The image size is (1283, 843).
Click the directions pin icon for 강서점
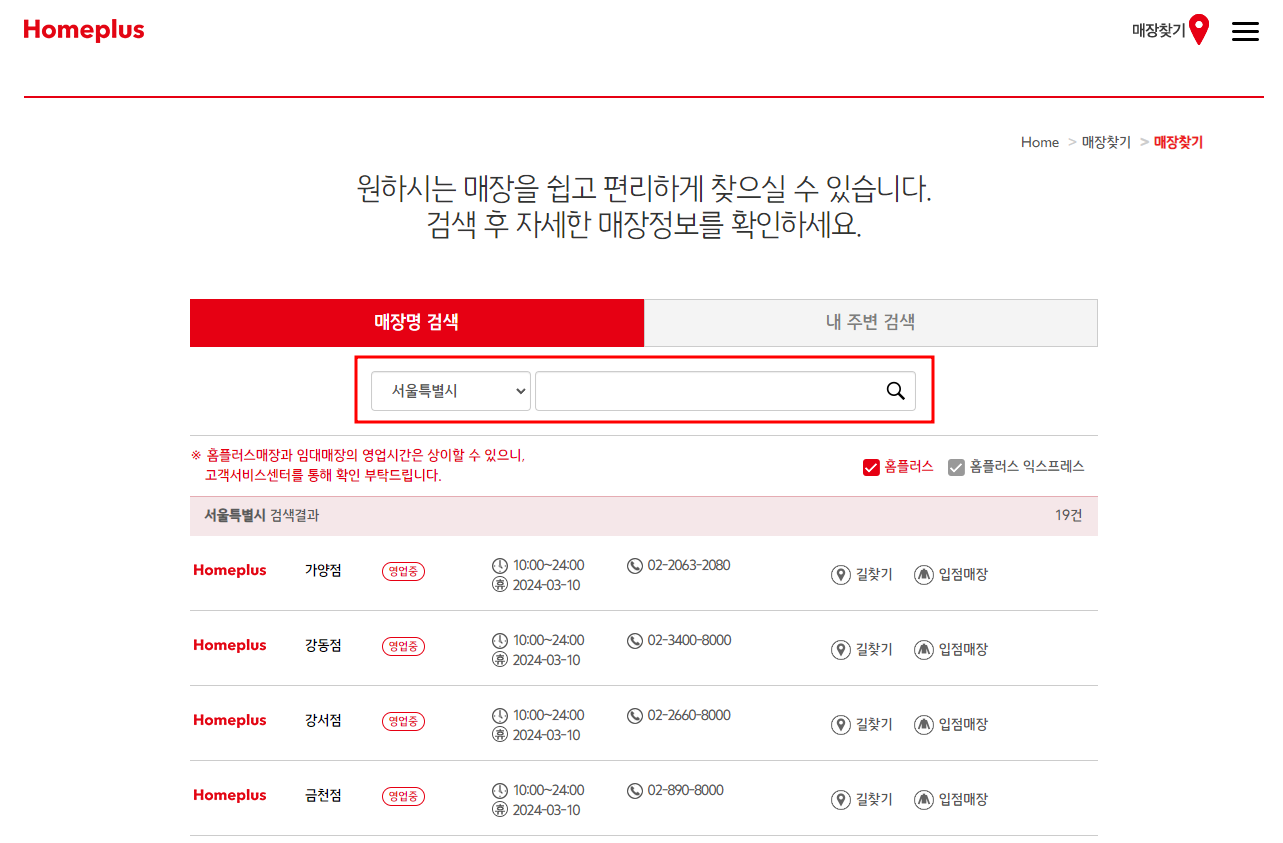(x=841, y=725)
